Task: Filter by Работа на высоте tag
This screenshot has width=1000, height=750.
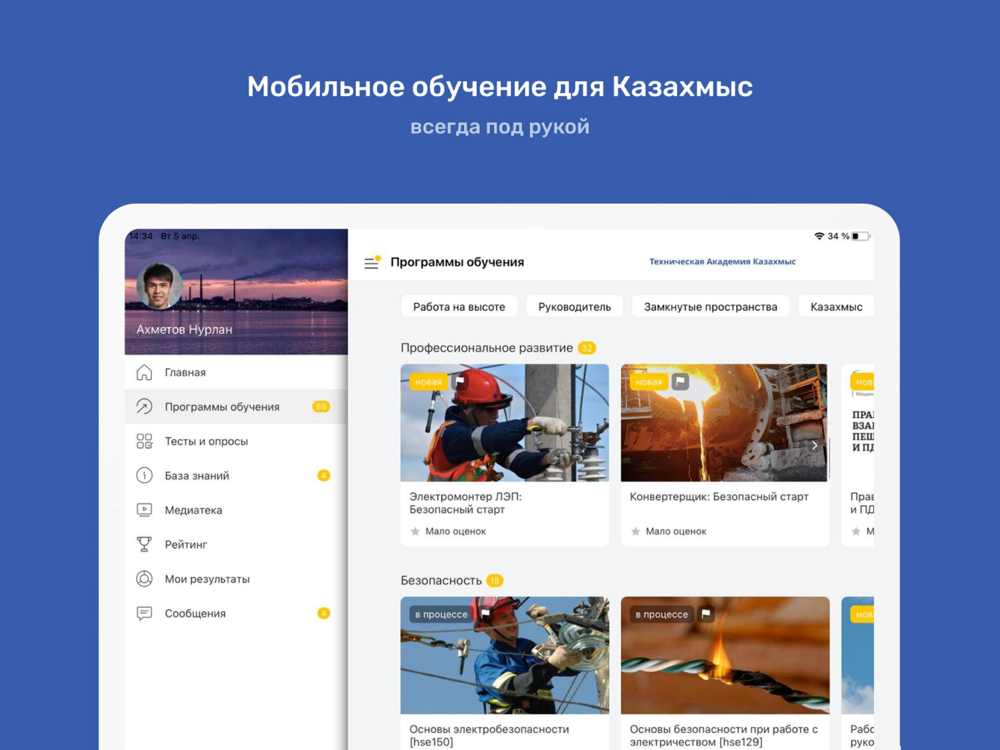Action: click(459, 306)
